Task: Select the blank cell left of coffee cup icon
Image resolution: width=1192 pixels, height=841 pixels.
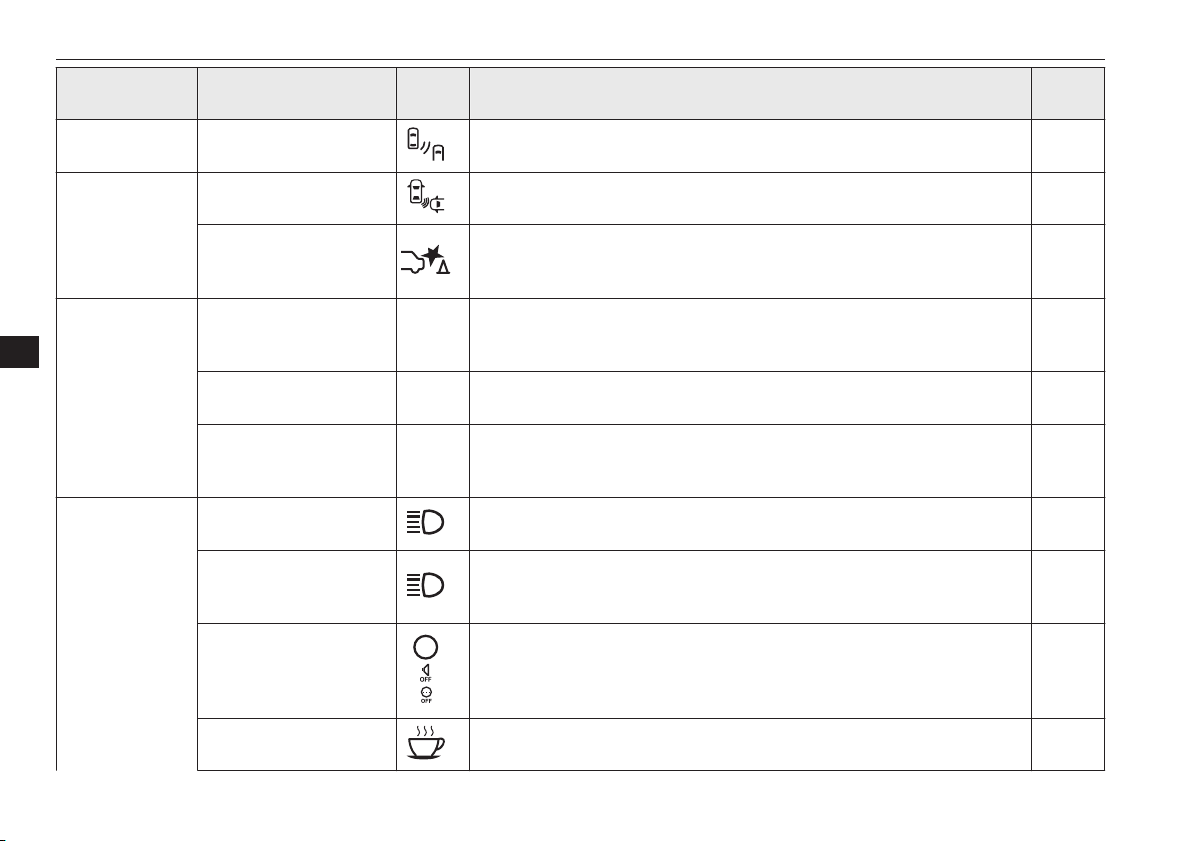Action: [296, 744]
